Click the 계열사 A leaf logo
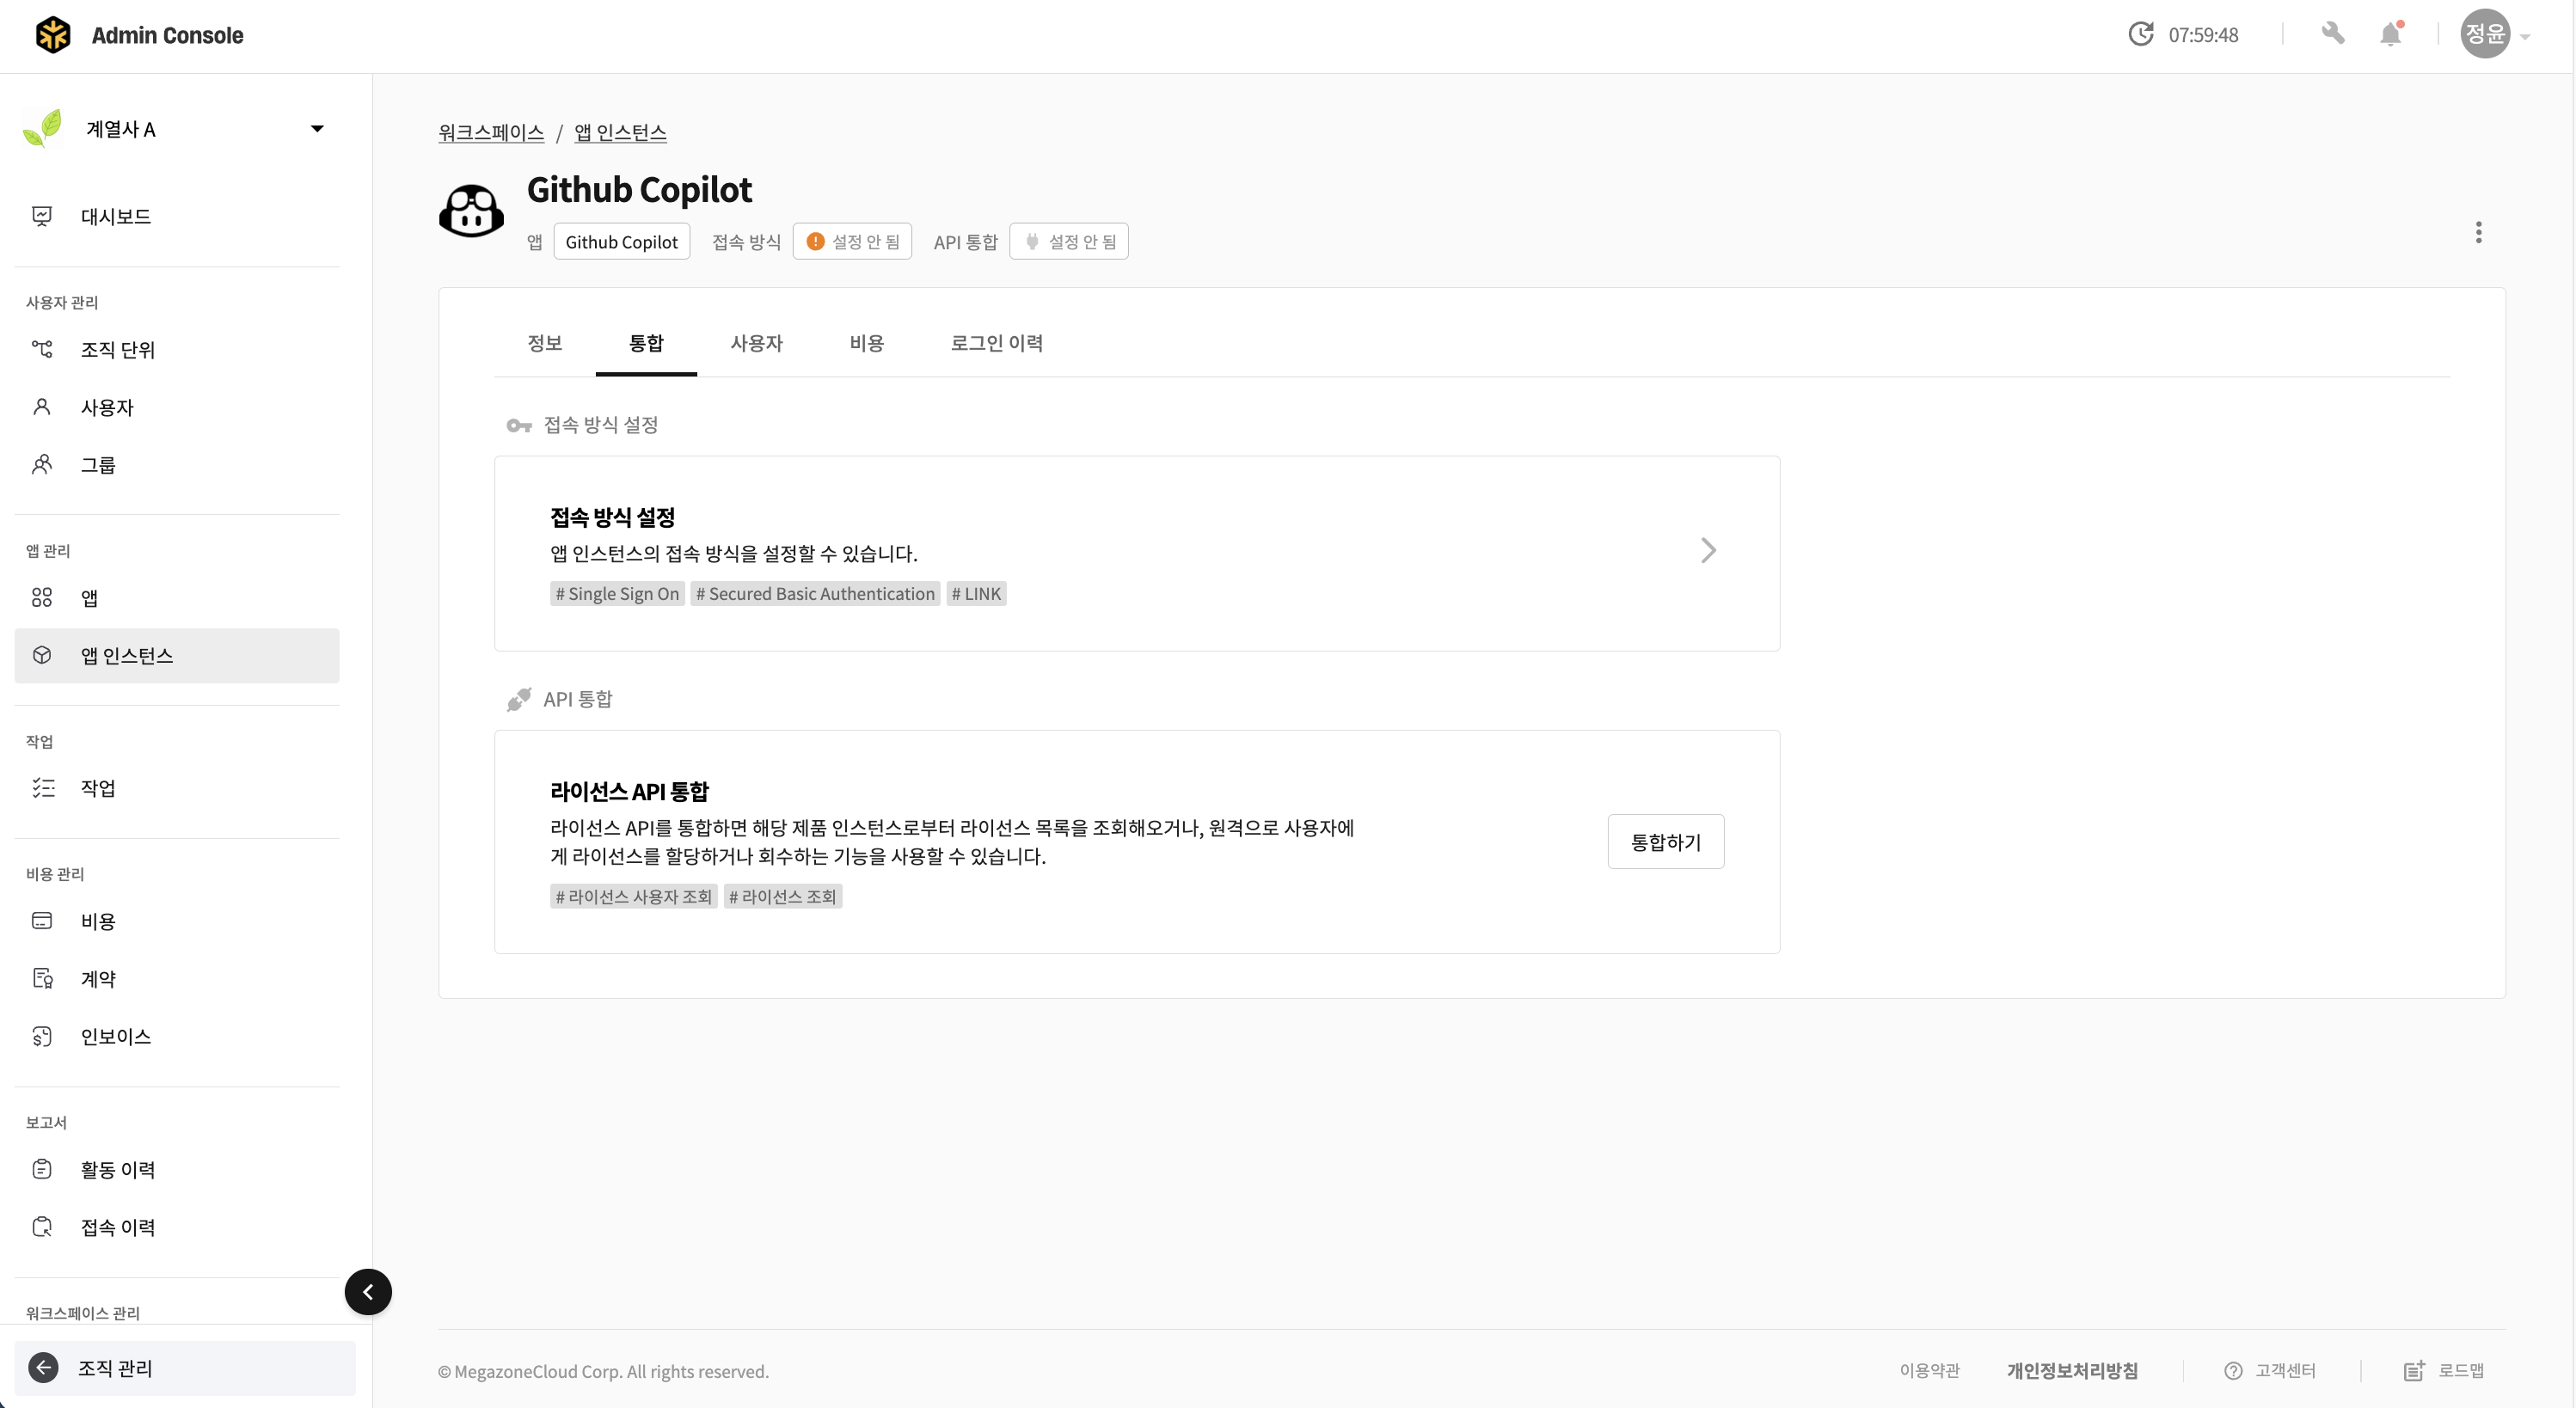This screenshot has height=1408, width=2576. (x=42, y=129)
